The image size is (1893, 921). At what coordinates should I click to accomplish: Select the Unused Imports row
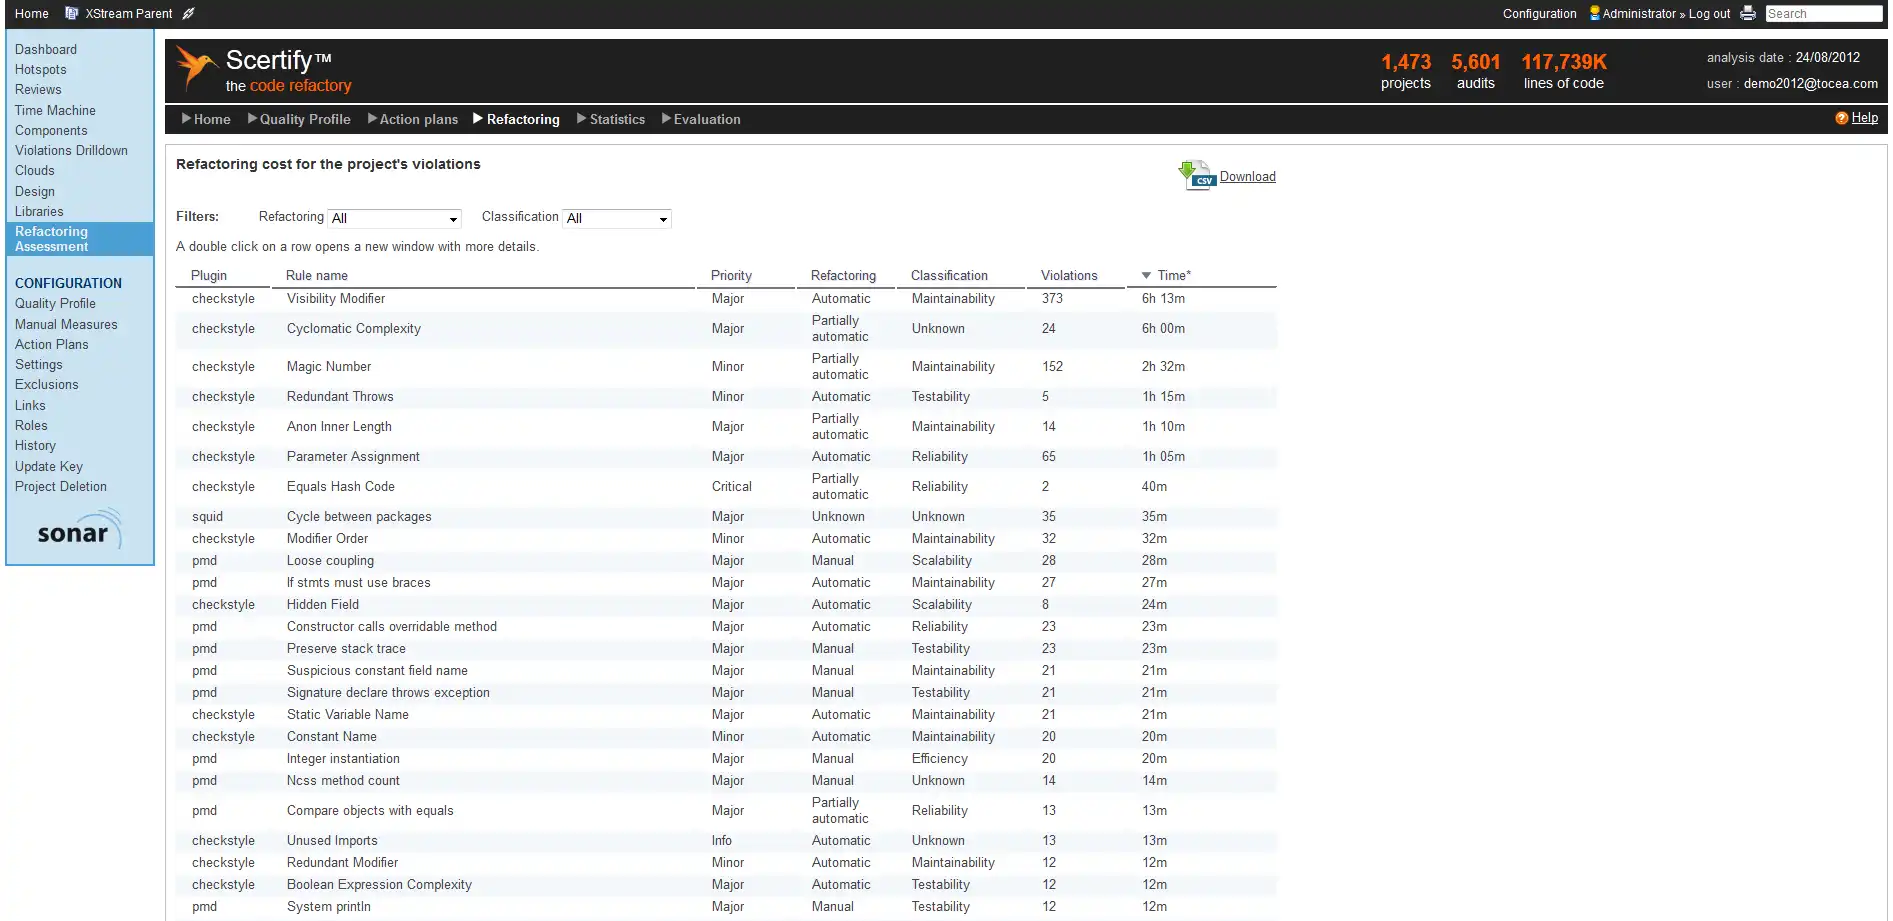726,840
